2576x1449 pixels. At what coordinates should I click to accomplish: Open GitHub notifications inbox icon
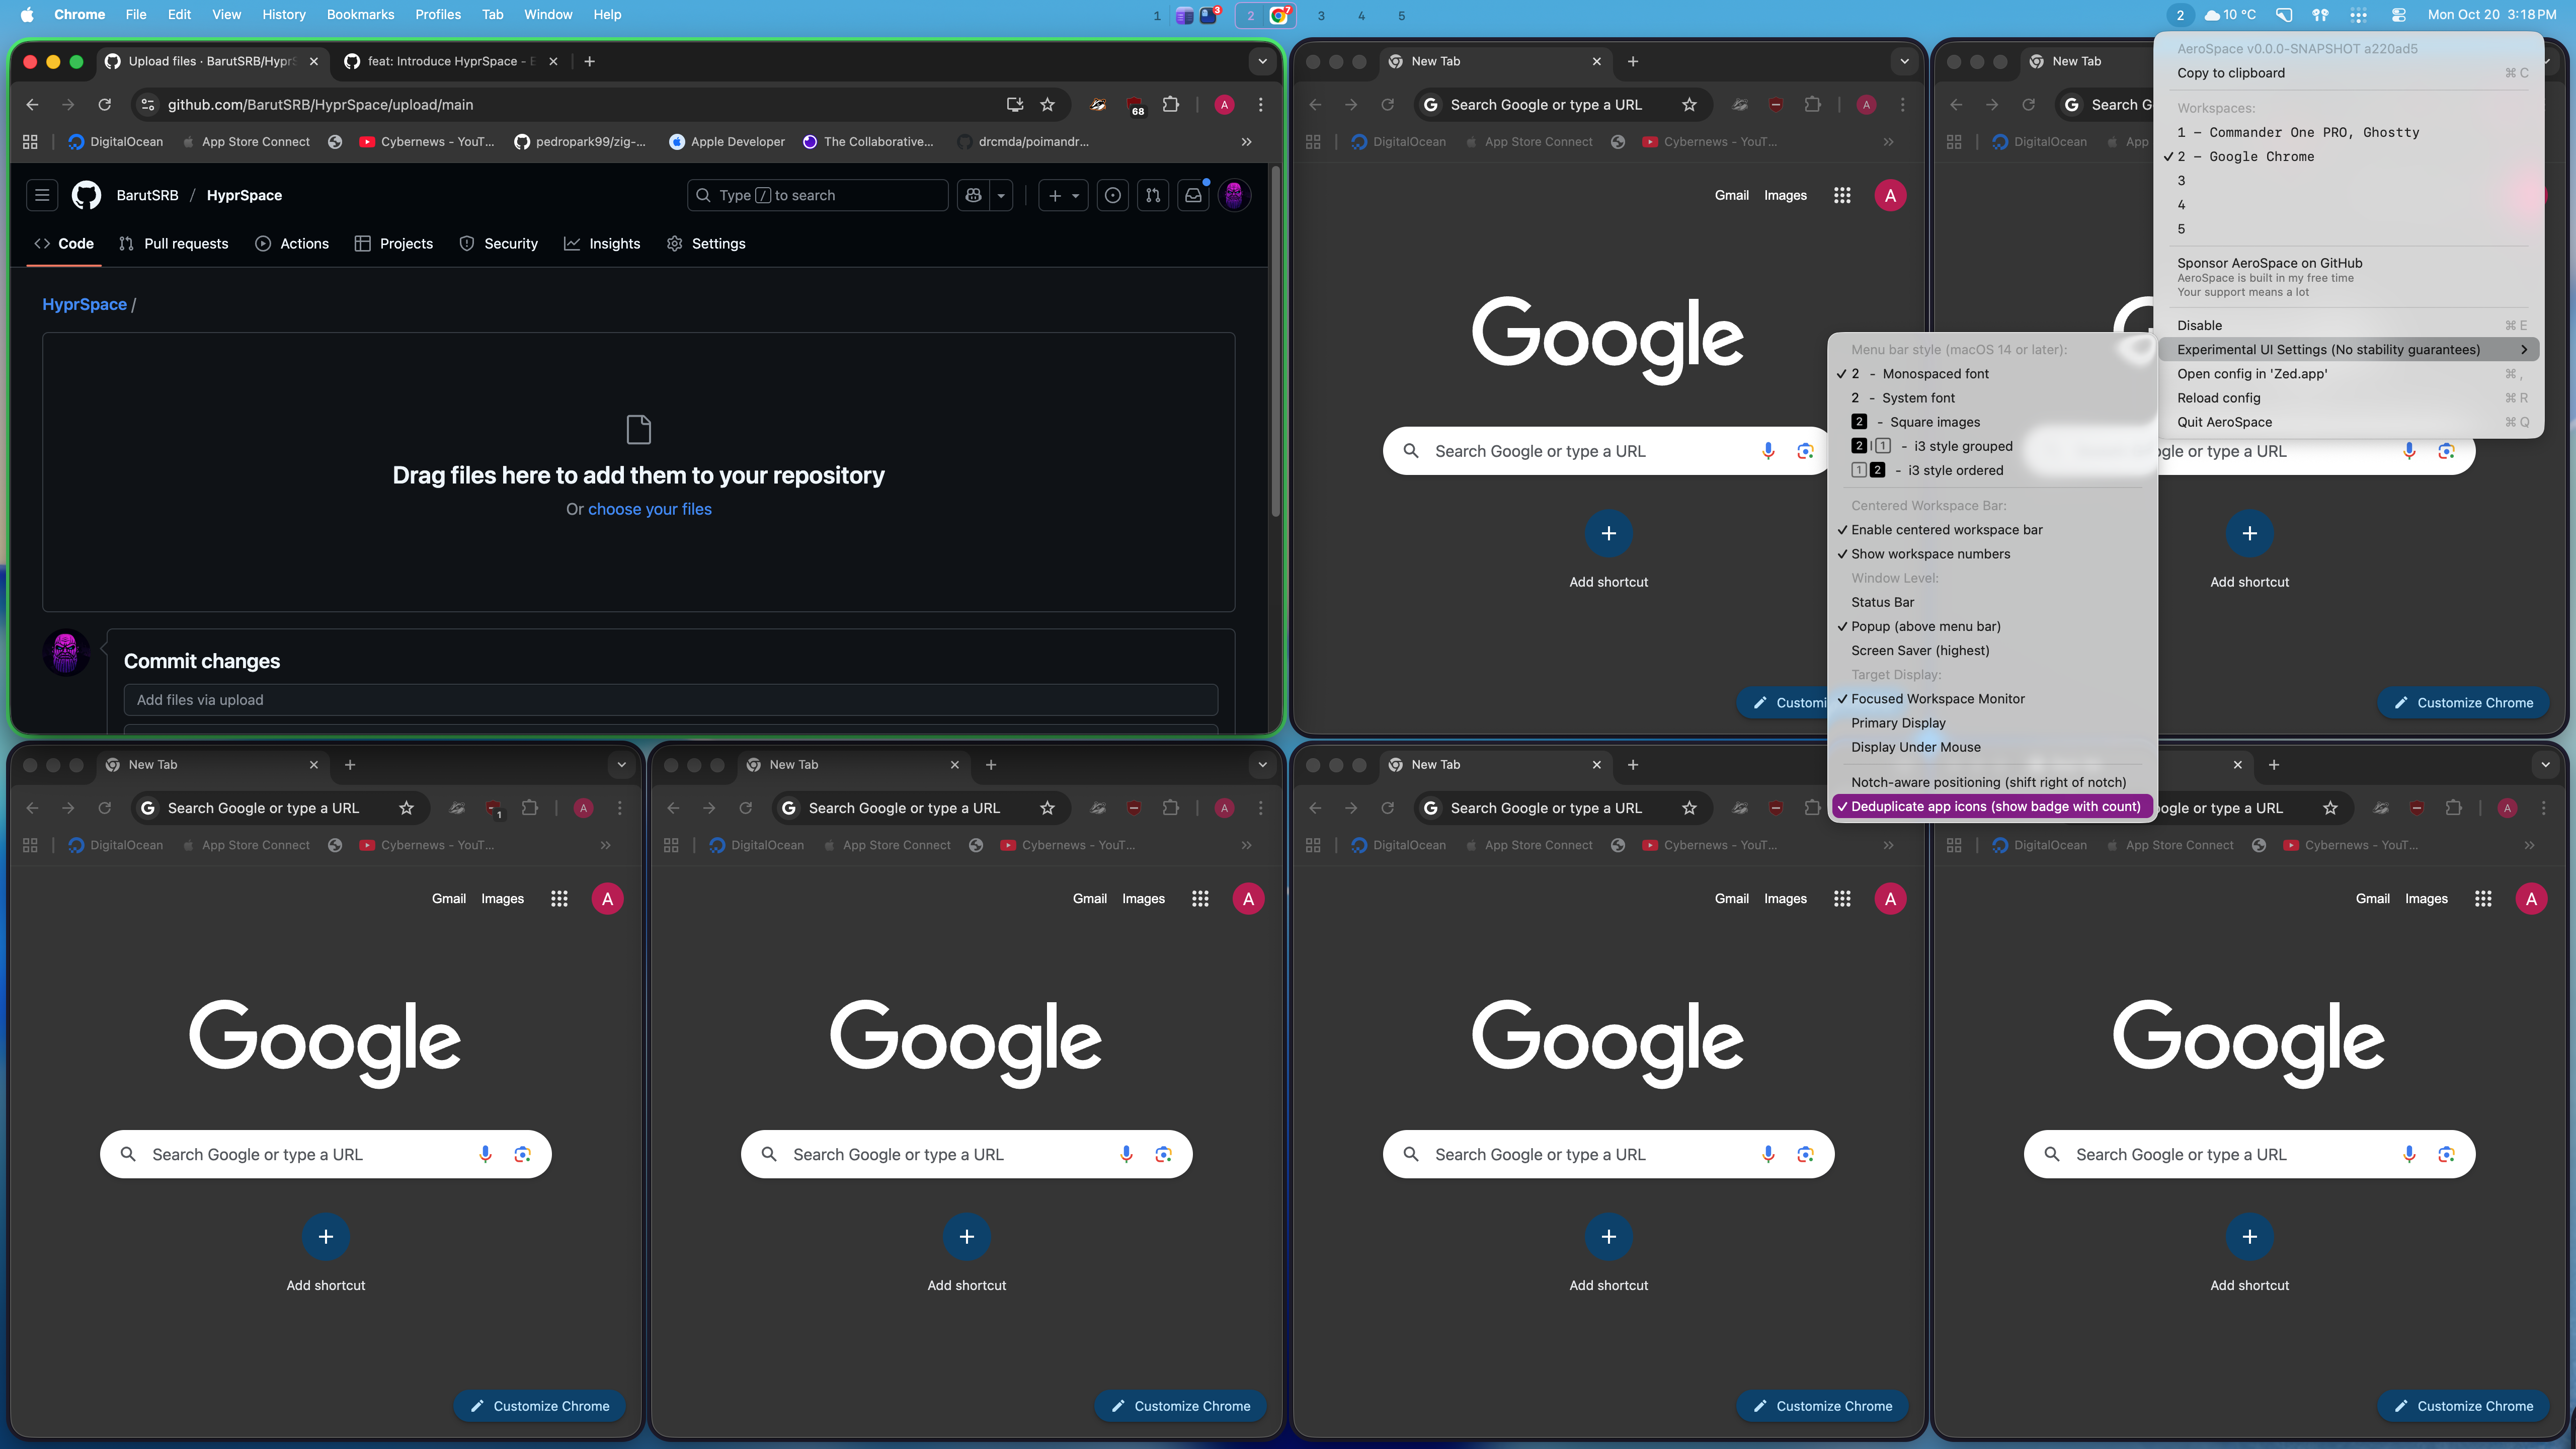tap(1193, 195)
